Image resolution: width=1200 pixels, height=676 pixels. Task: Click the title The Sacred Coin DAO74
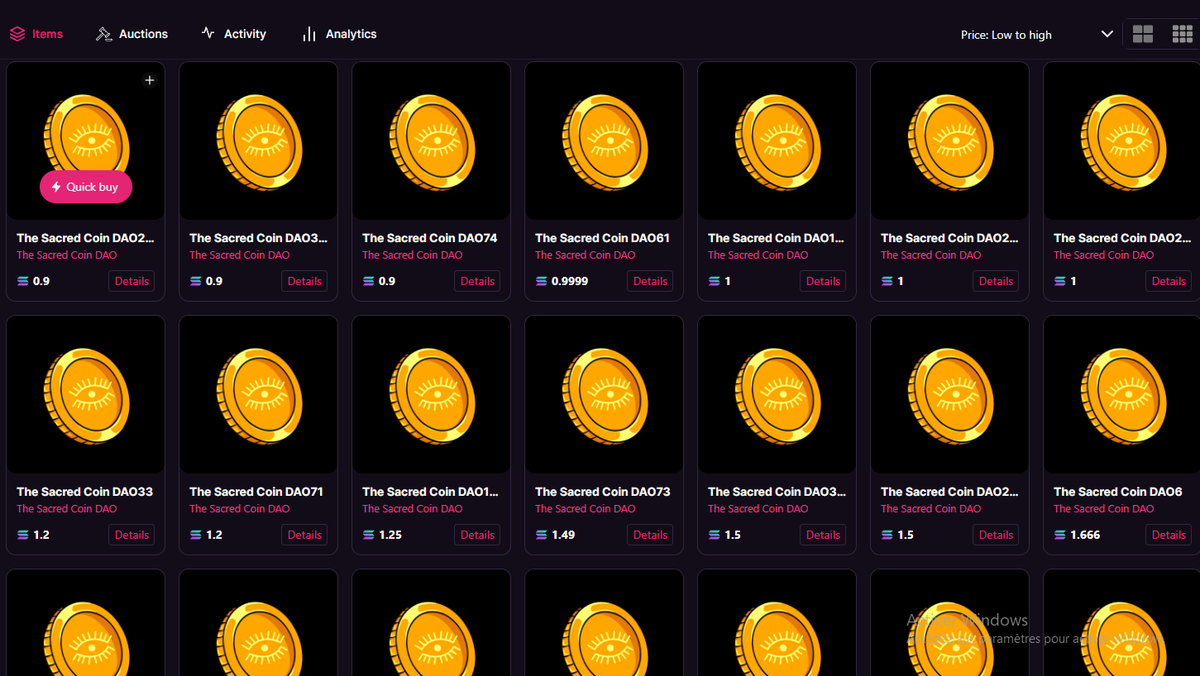click(x=429, y=238)
